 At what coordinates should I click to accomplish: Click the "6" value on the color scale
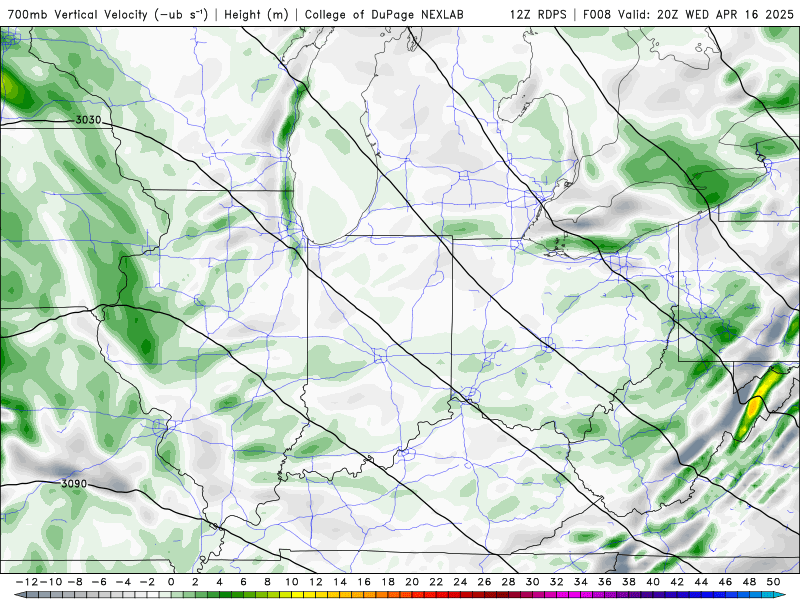(x=243, y=582)
